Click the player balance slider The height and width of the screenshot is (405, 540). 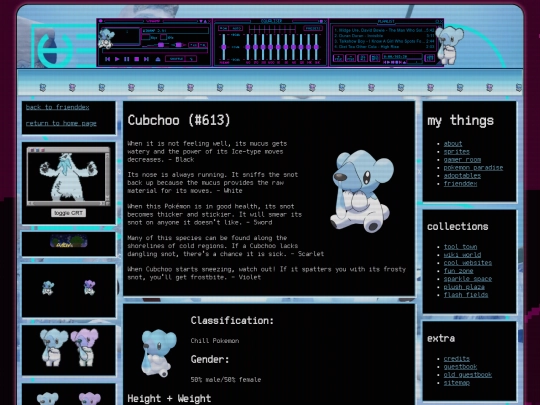click(x=179, y=45)
